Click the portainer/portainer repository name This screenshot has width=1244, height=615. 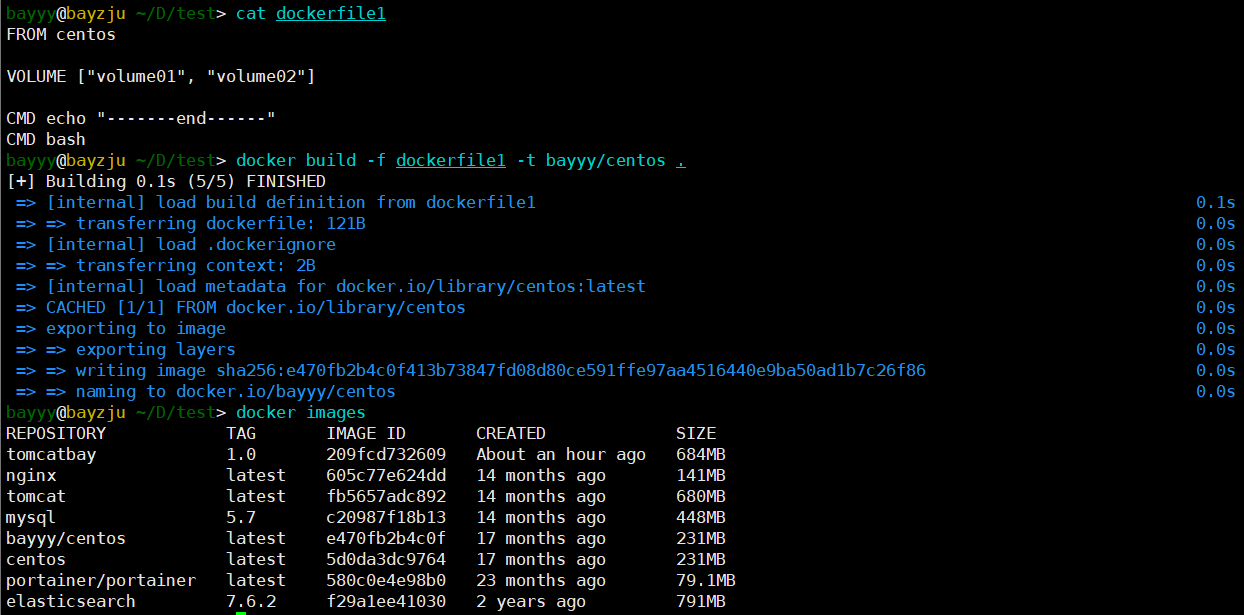[101, 580]
